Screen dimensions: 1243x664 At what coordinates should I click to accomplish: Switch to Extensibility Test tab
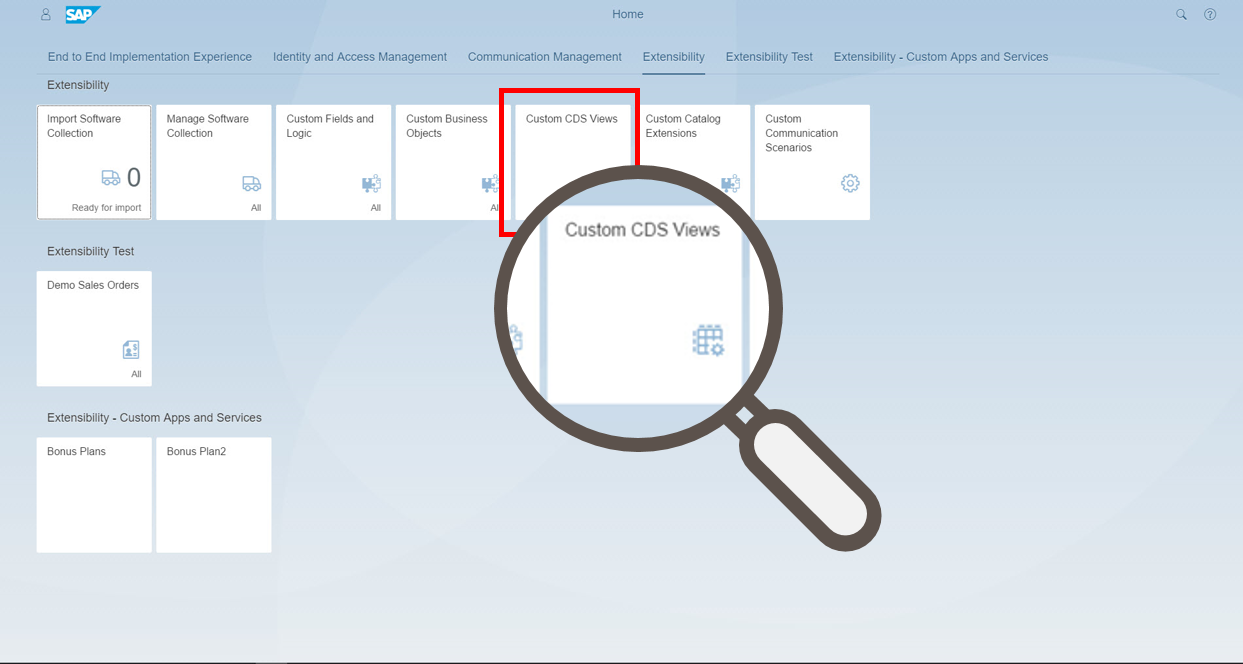[x=769, y=57]
